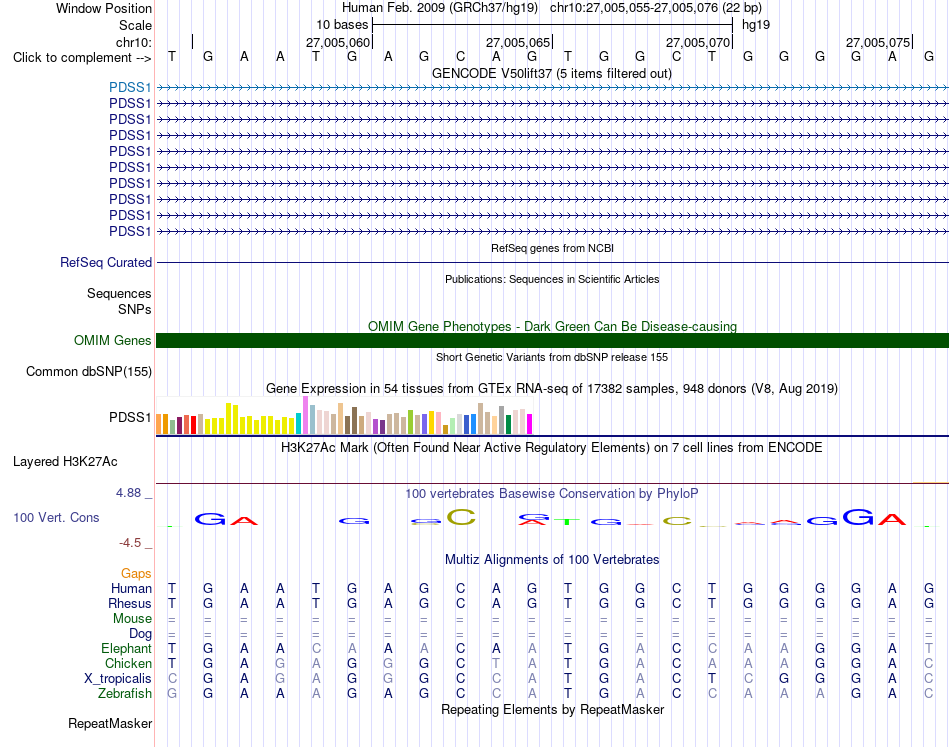The image size is (950, 747).
Task: Click the magenta bar ending the GTEx chart
Action: (530, 423)
